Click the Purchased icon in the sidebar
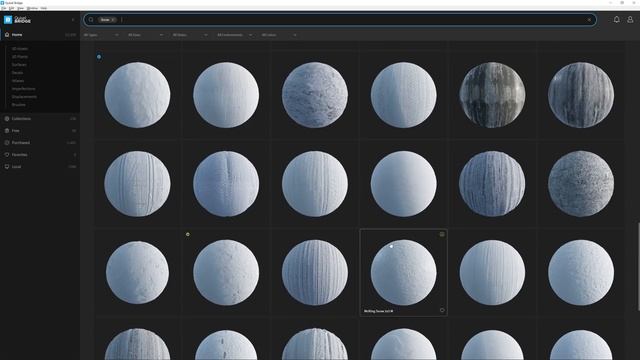 (x=7, y=143)
